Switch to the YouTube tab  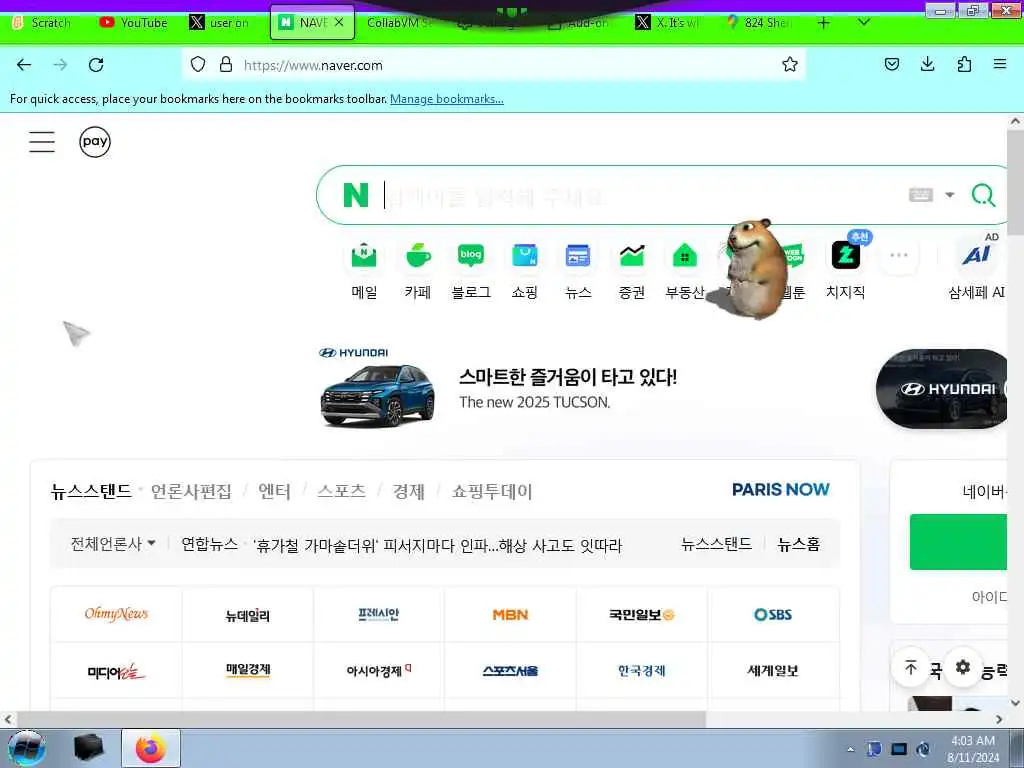pos(134,23)
